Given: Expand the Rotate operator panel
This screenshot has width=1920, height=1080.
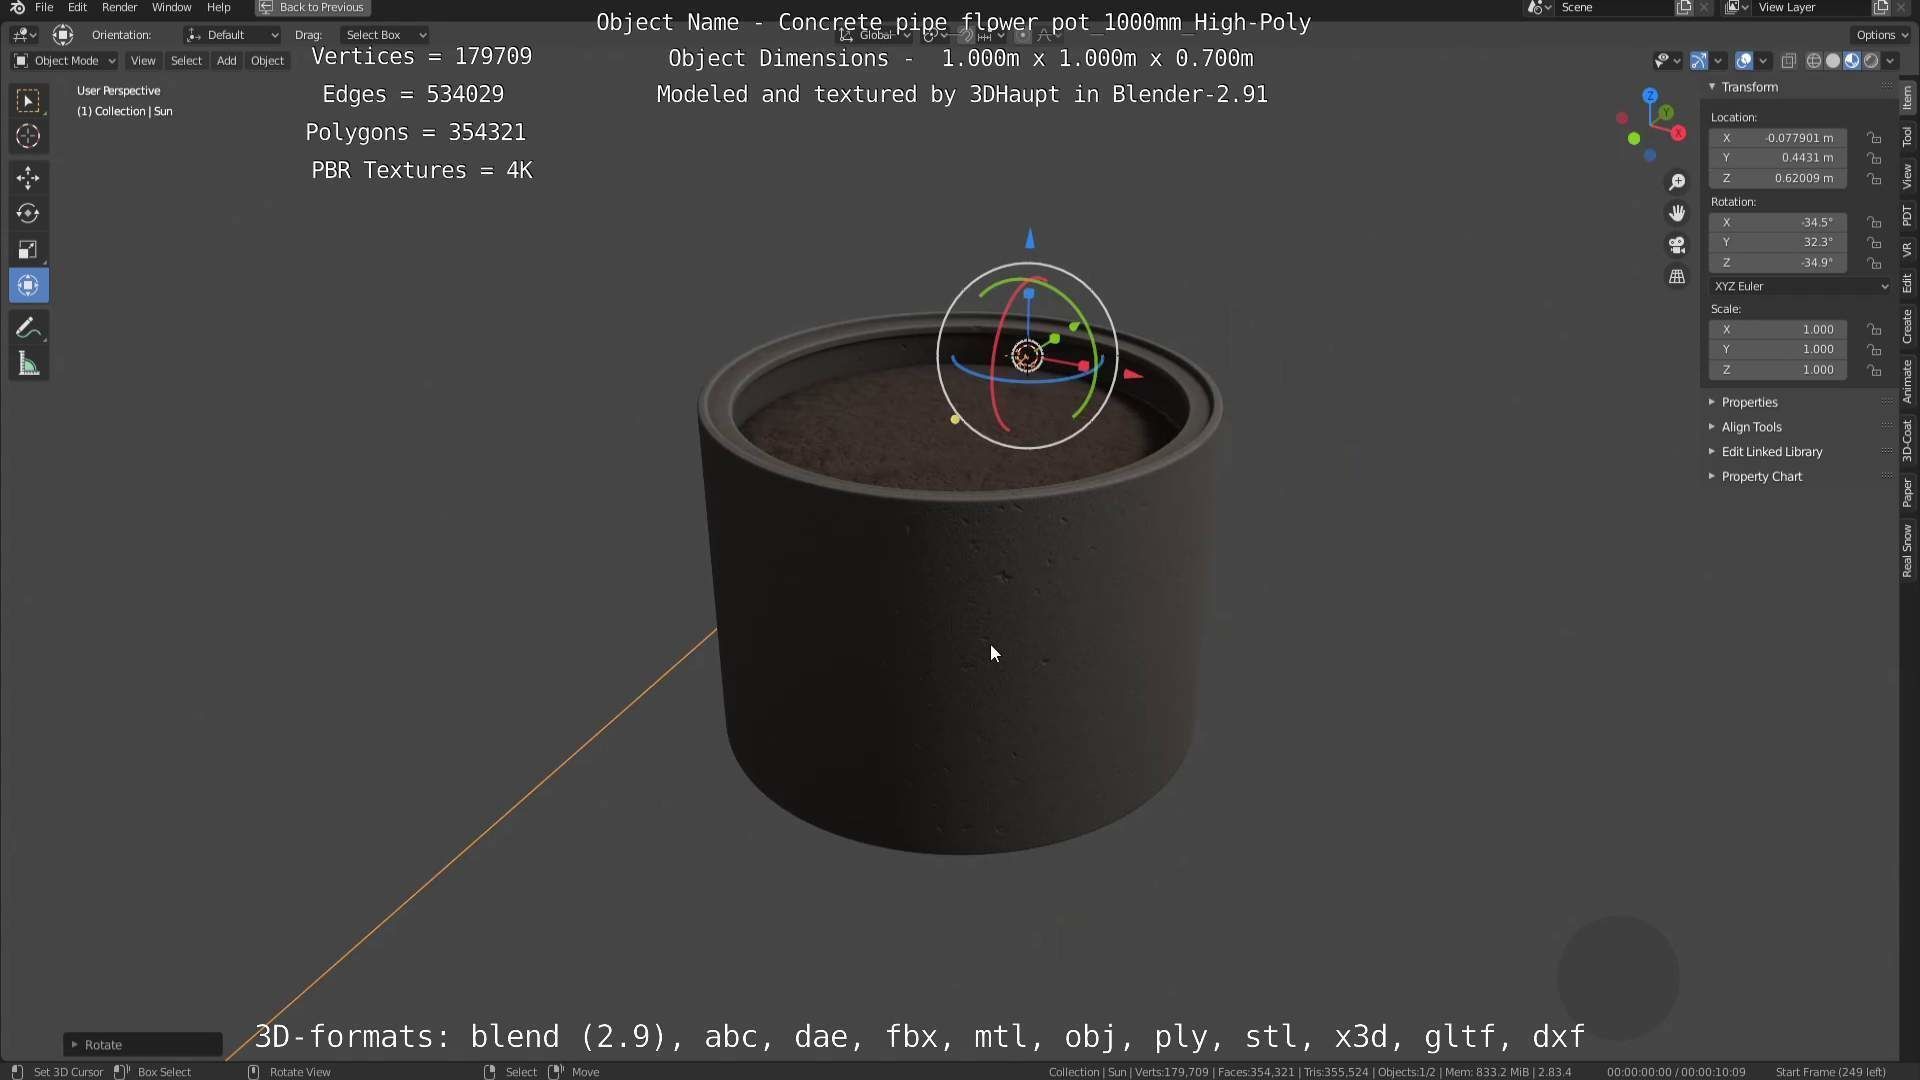Looking at the screenshot, I should coord(142,1044).
